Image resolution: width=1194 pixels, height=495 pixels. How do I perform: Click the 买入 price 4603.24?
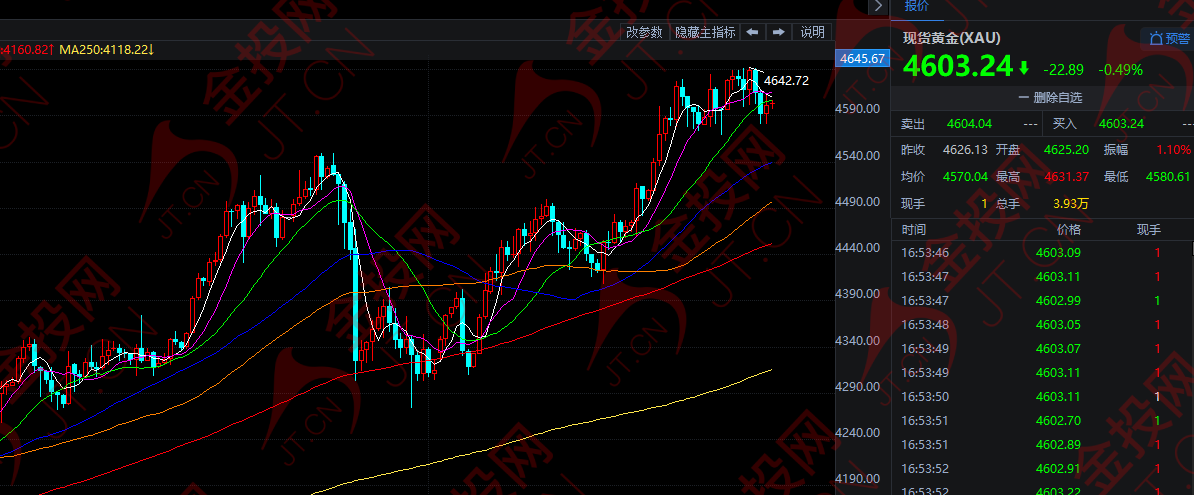pyautogui.click(x=1122, y=123)
